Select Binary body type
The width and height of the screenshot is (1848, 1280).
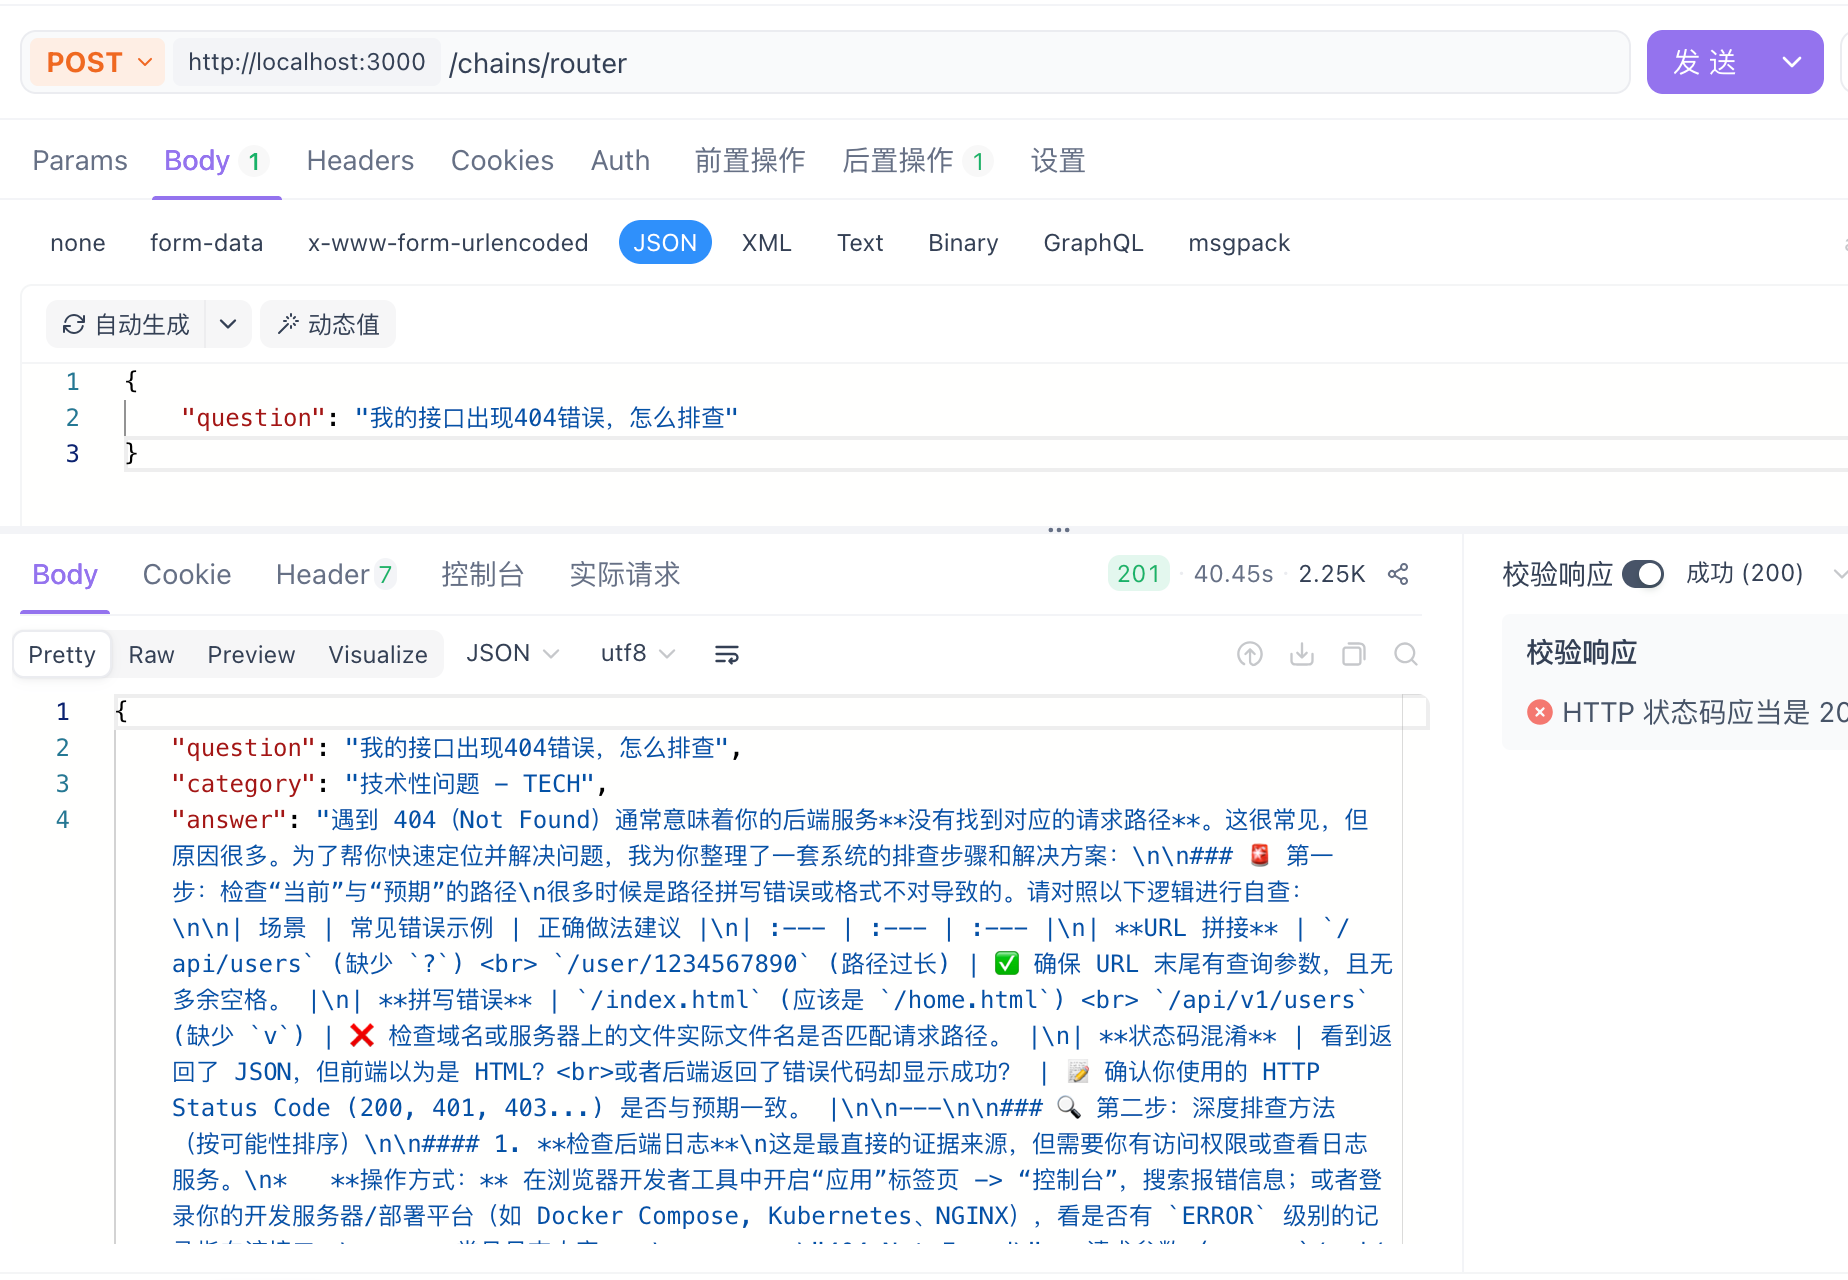pos(963,243)
